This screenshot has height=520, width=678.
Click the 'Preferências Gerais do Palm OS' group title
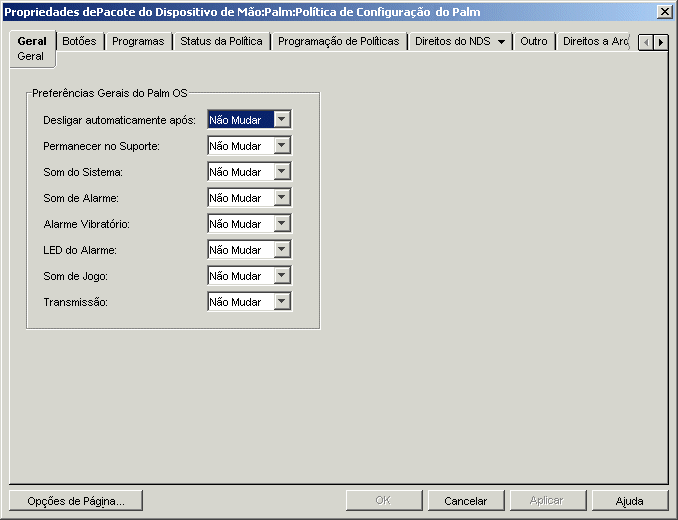pos(110,93)
